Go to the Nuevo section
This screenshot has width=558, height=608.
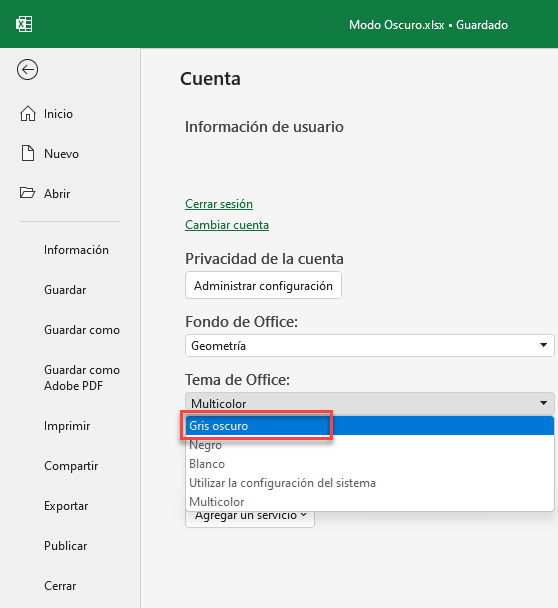tap(61, 154)
